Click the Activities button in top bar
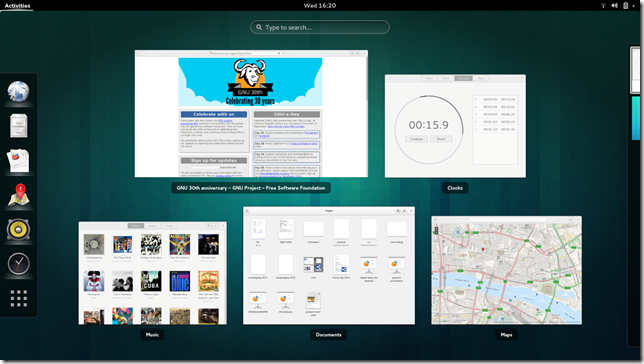 tap(17, 5)
